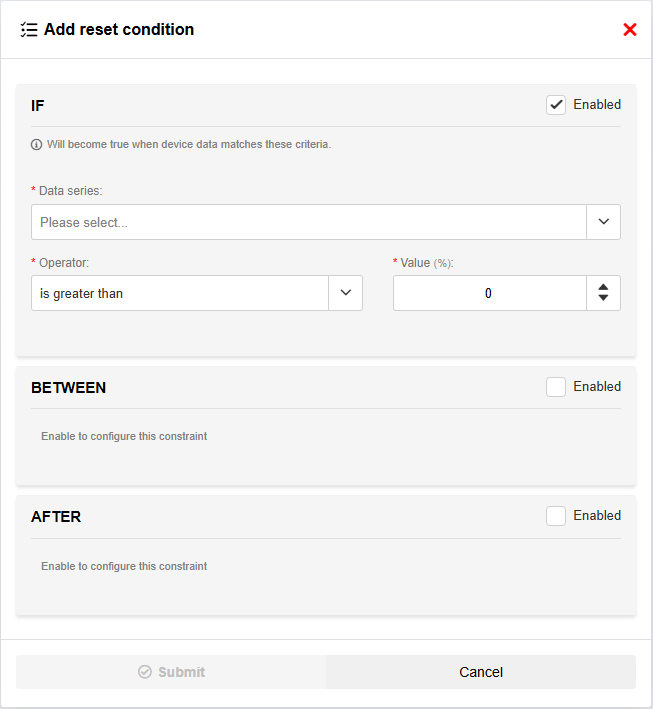Click the IF section header label
653x709 pixels.
[38, 105]
